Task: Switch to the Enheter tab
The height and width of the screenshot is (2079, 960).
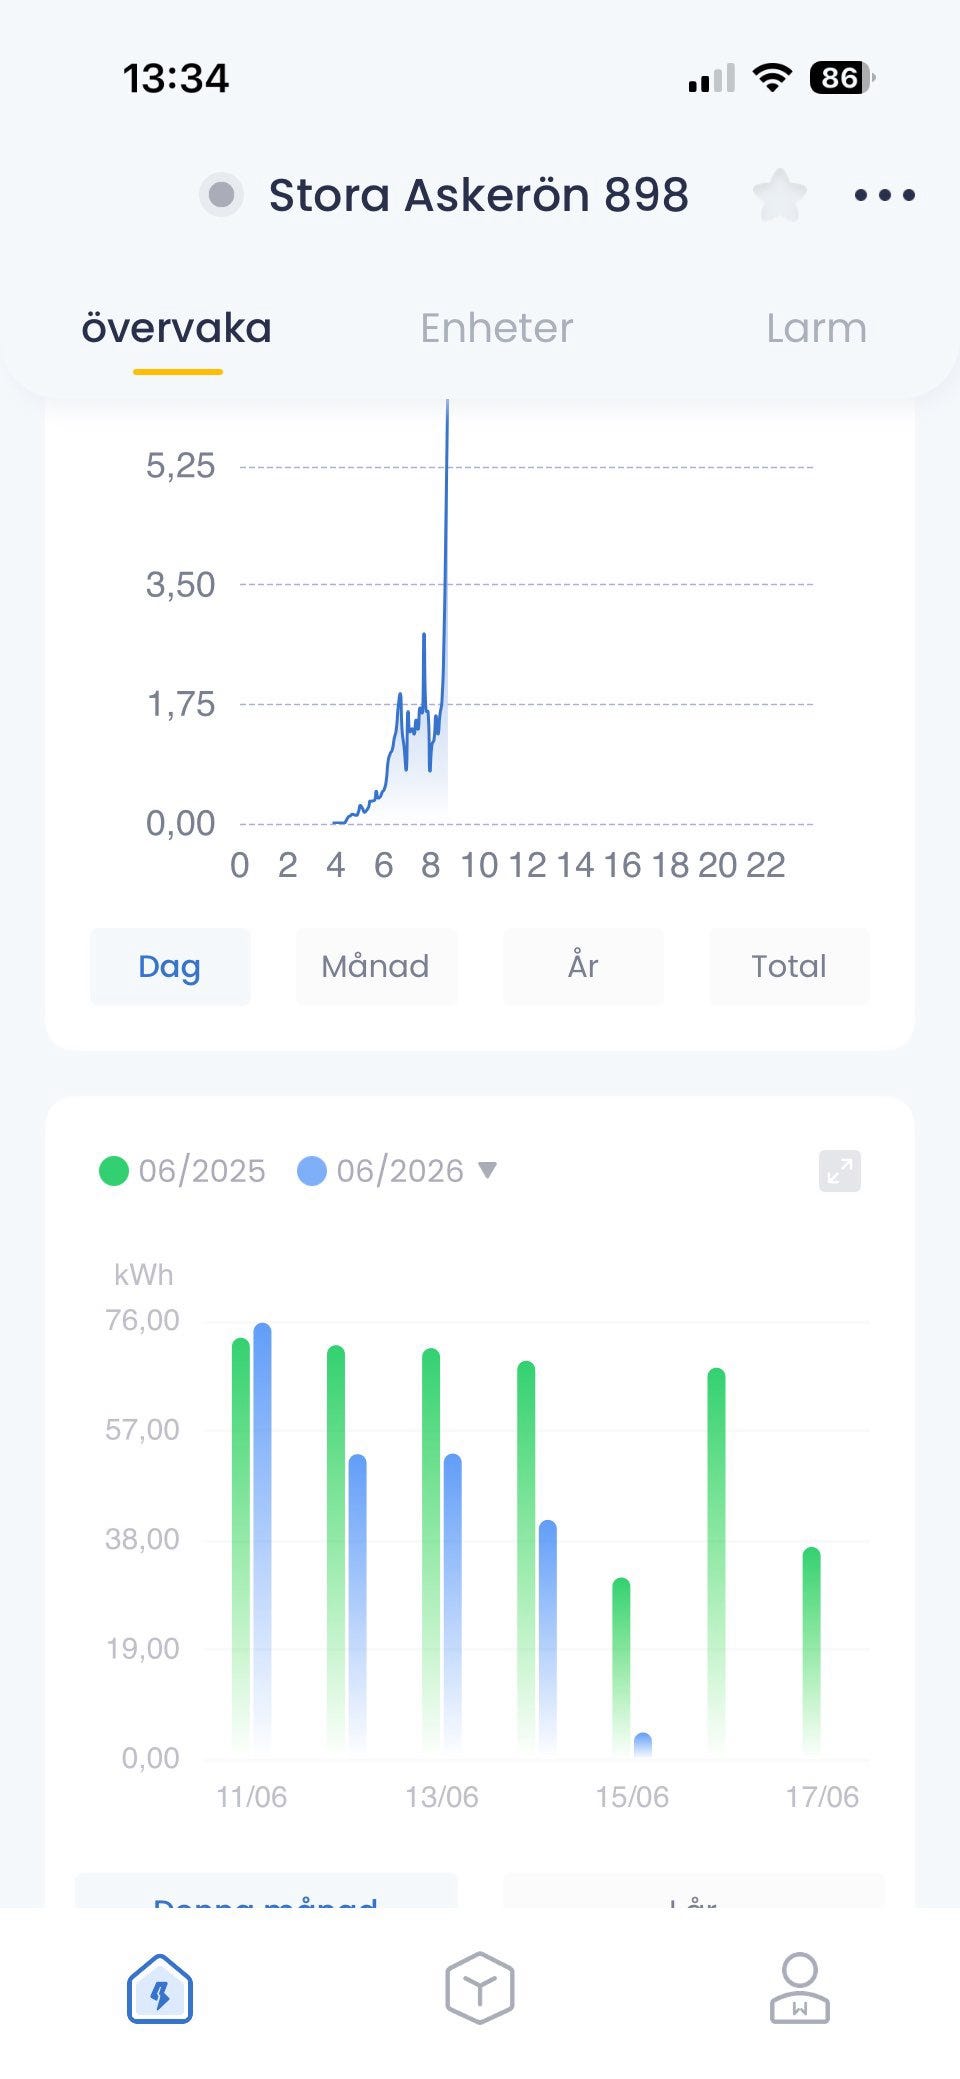Action: 497,328
